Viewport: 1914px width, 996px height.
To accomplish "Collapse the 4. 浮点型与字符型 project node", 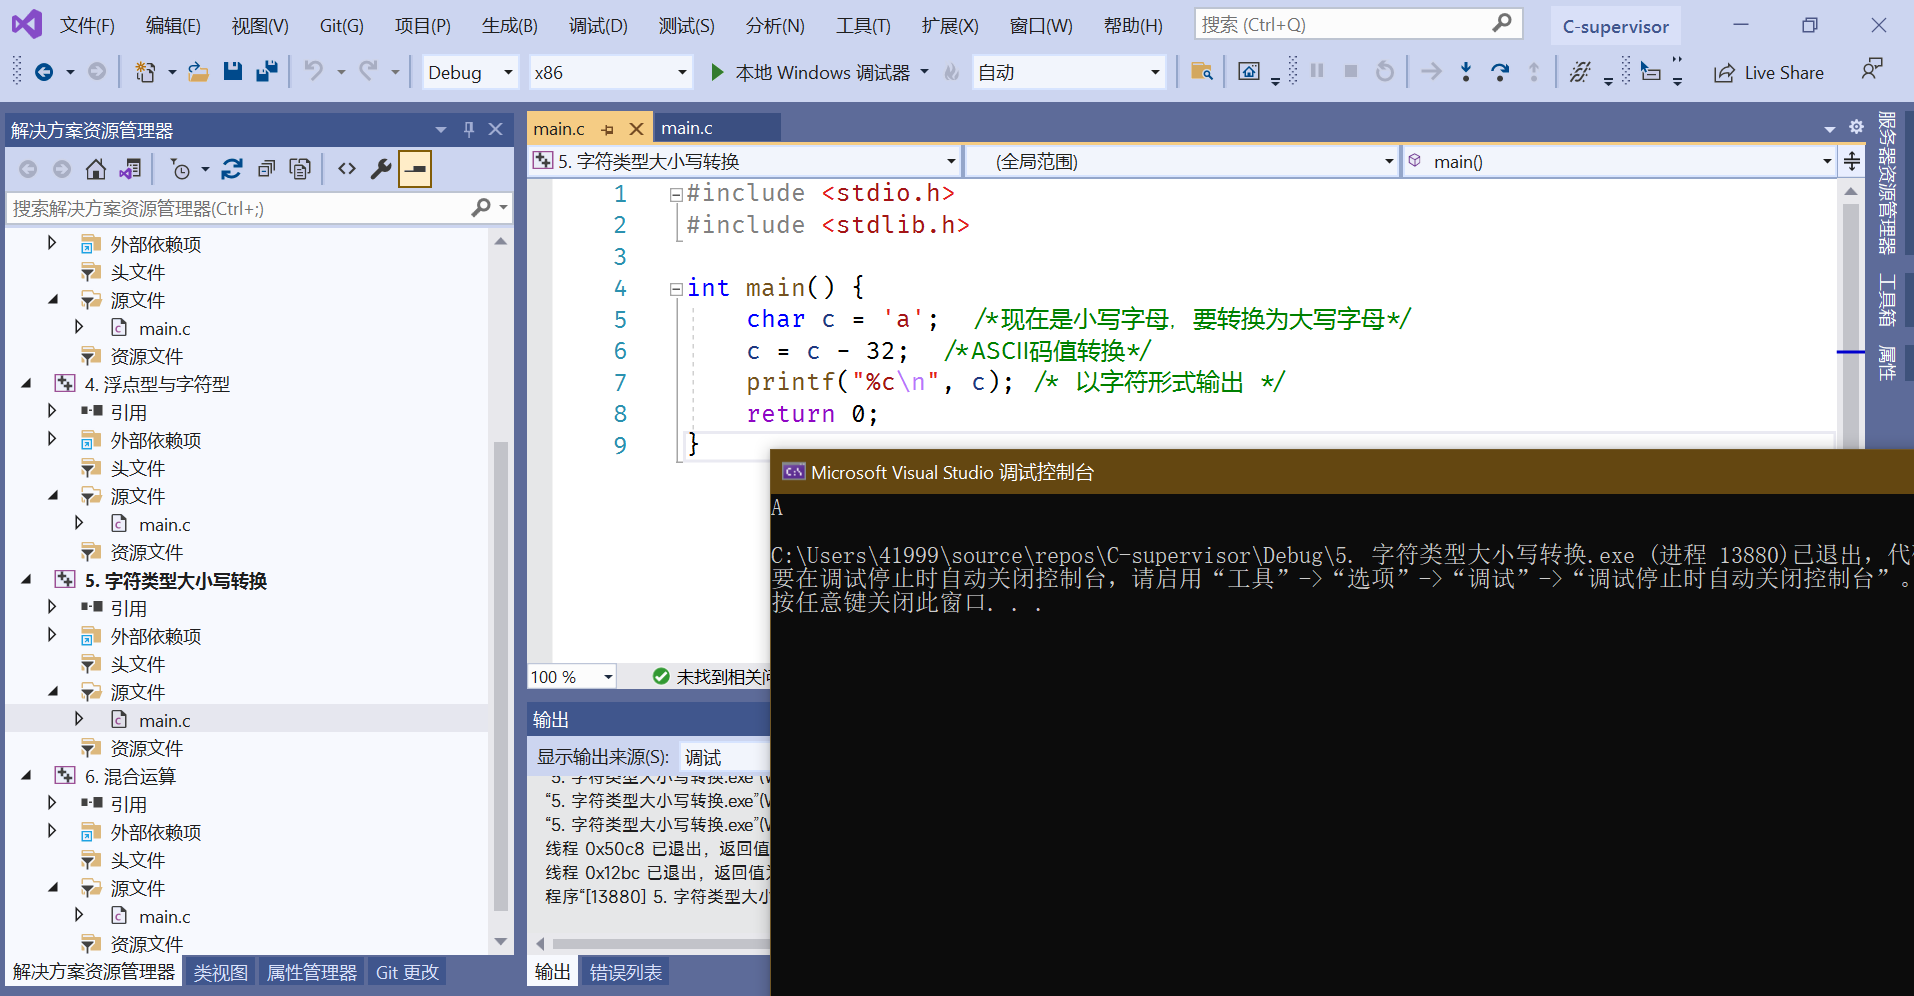I will click(x=27, y=383).
